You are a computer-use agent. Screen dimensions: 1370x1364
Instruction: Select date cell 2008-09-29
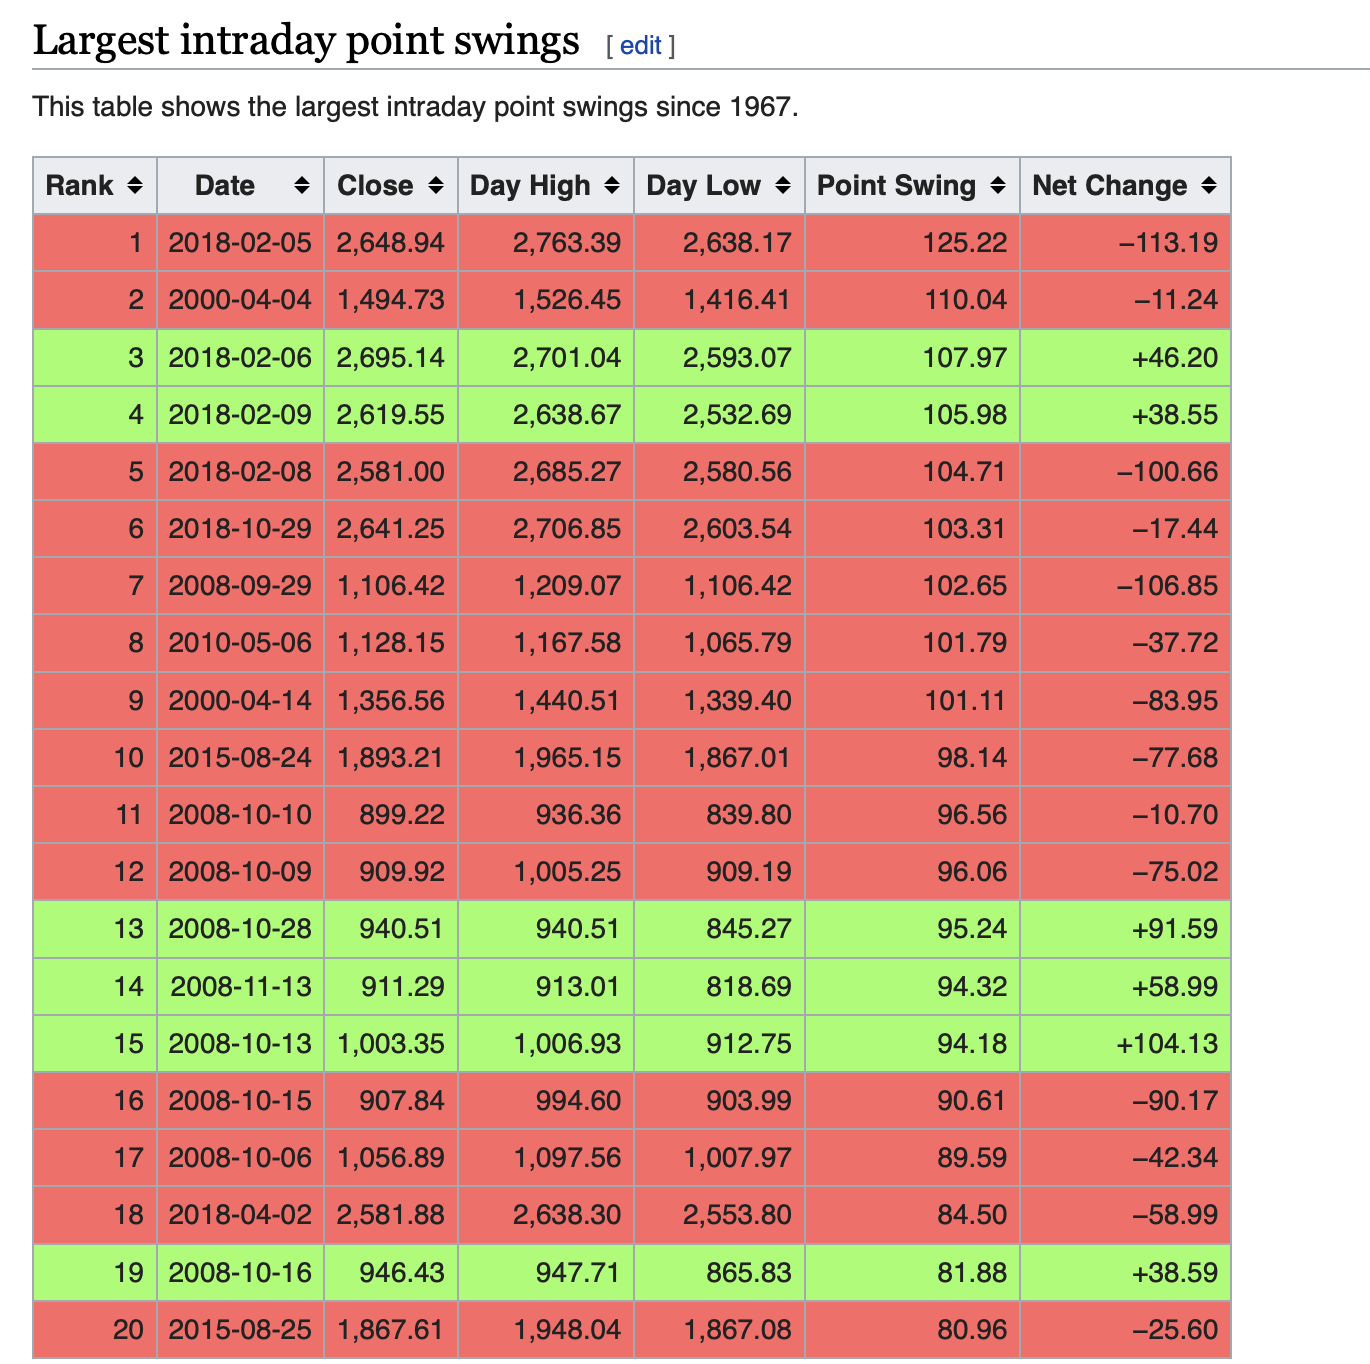[x=240, y=586]
